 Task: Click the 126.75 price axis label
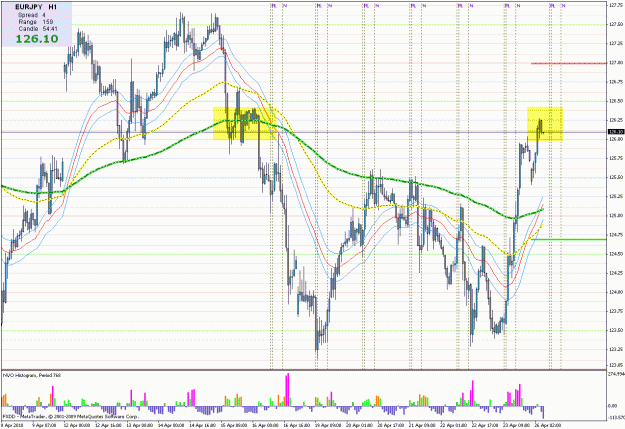(616, 82)
